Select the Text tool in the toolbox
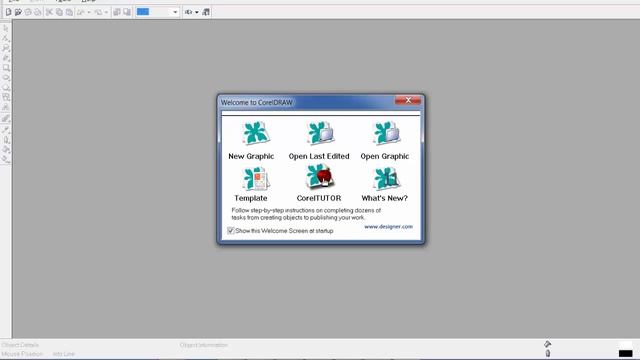This screenshot has height=360, width=640. coord(6,107)
